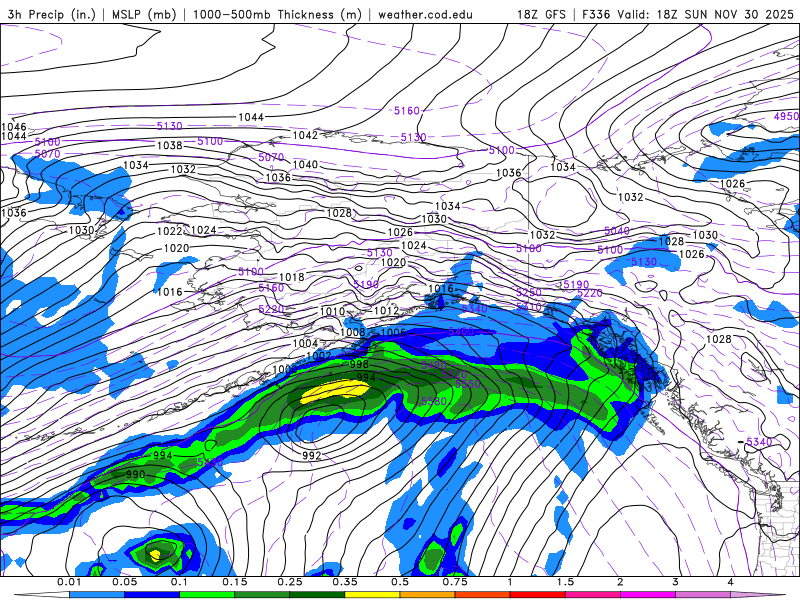
Task: Click the 0.01 legend tick label
Action: (69, 582)
